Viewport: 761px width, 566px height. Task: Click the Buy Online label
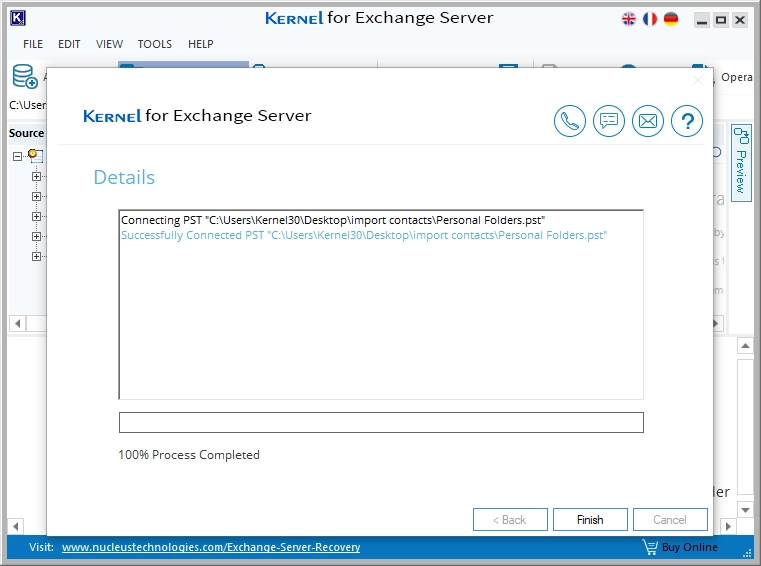pos(690,547)
